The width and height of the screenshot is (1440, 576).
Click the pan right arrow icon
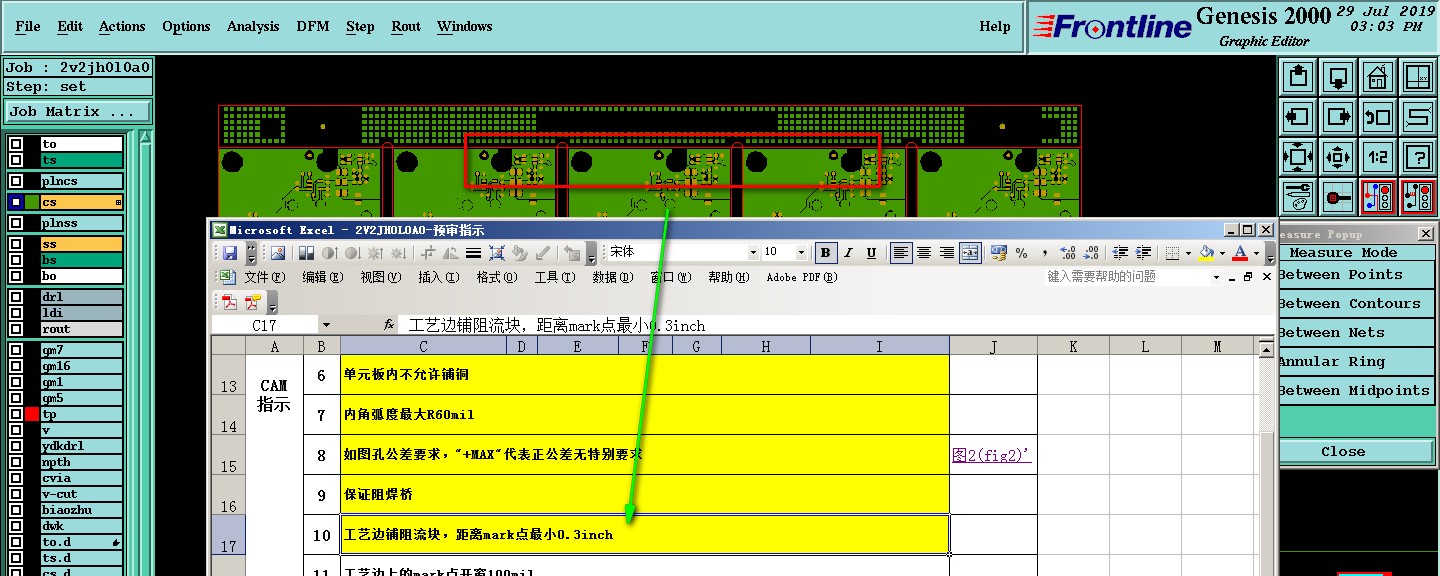1338,116
